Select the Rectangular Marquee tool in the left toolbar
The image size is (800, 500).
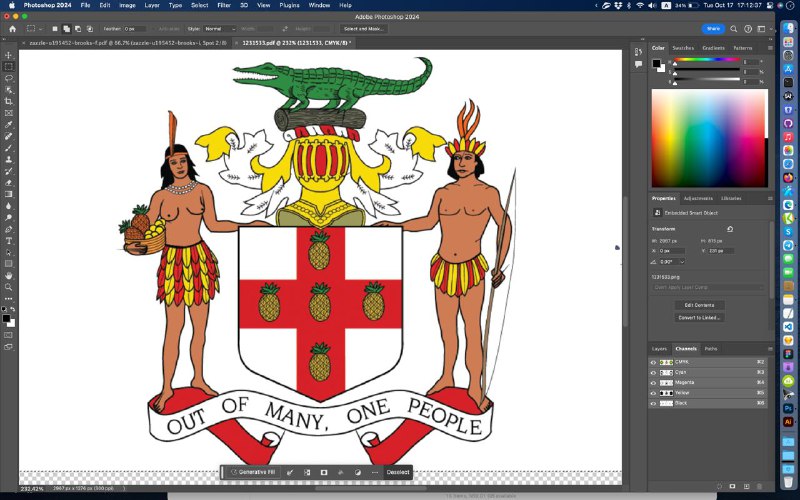[x=9, y=67]
